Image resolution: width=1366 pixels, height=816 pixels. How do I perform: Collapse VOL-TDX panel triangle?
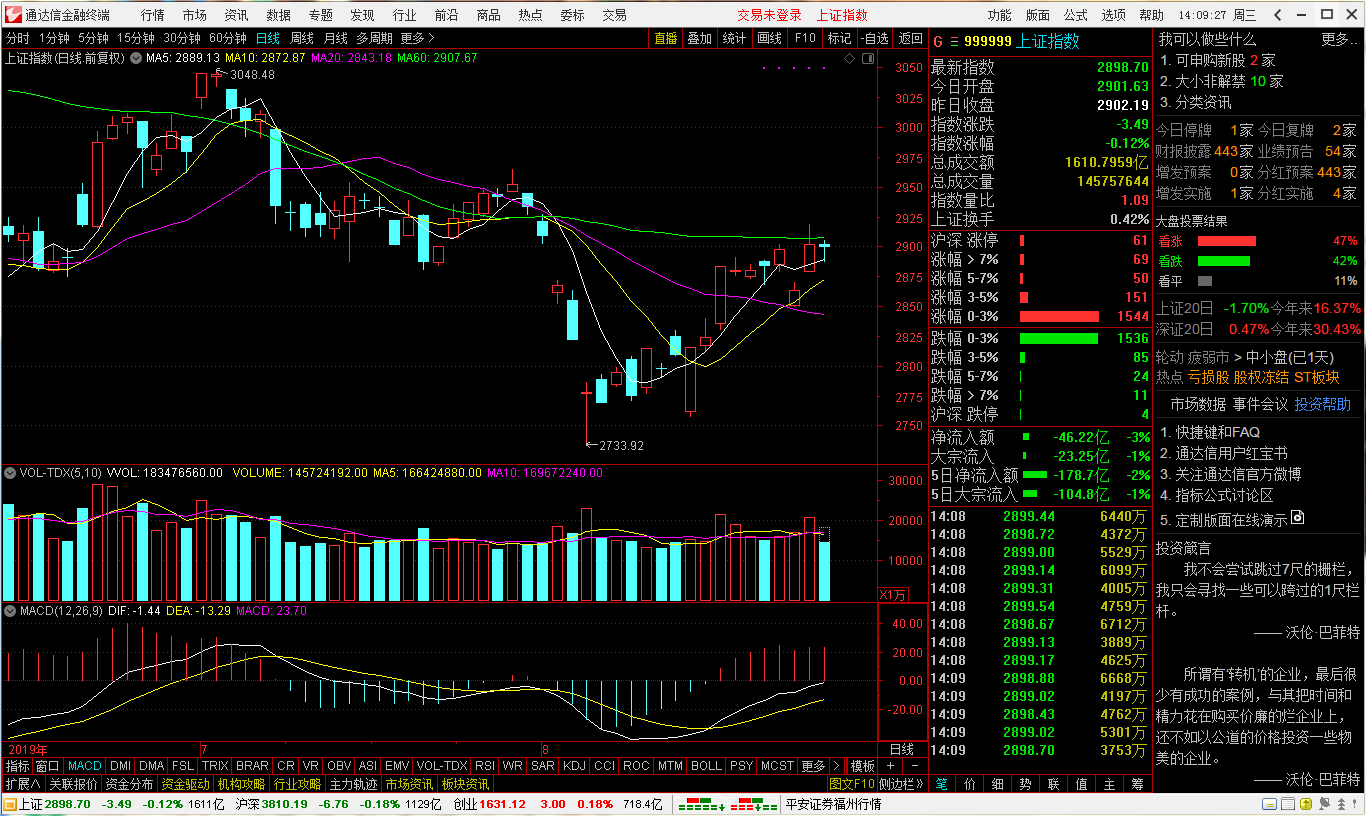[10, 473]
